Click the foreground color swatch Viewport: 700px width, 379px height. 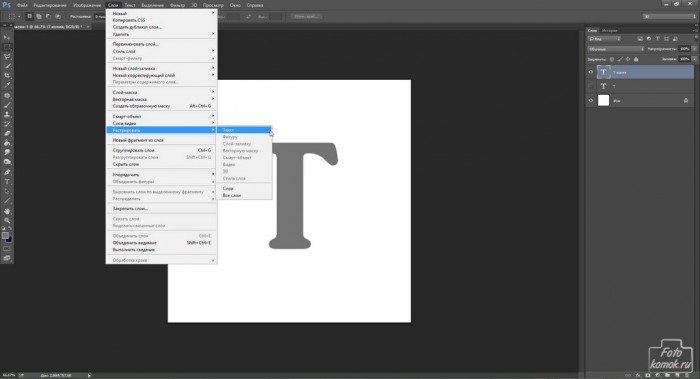tap(5, 235)
